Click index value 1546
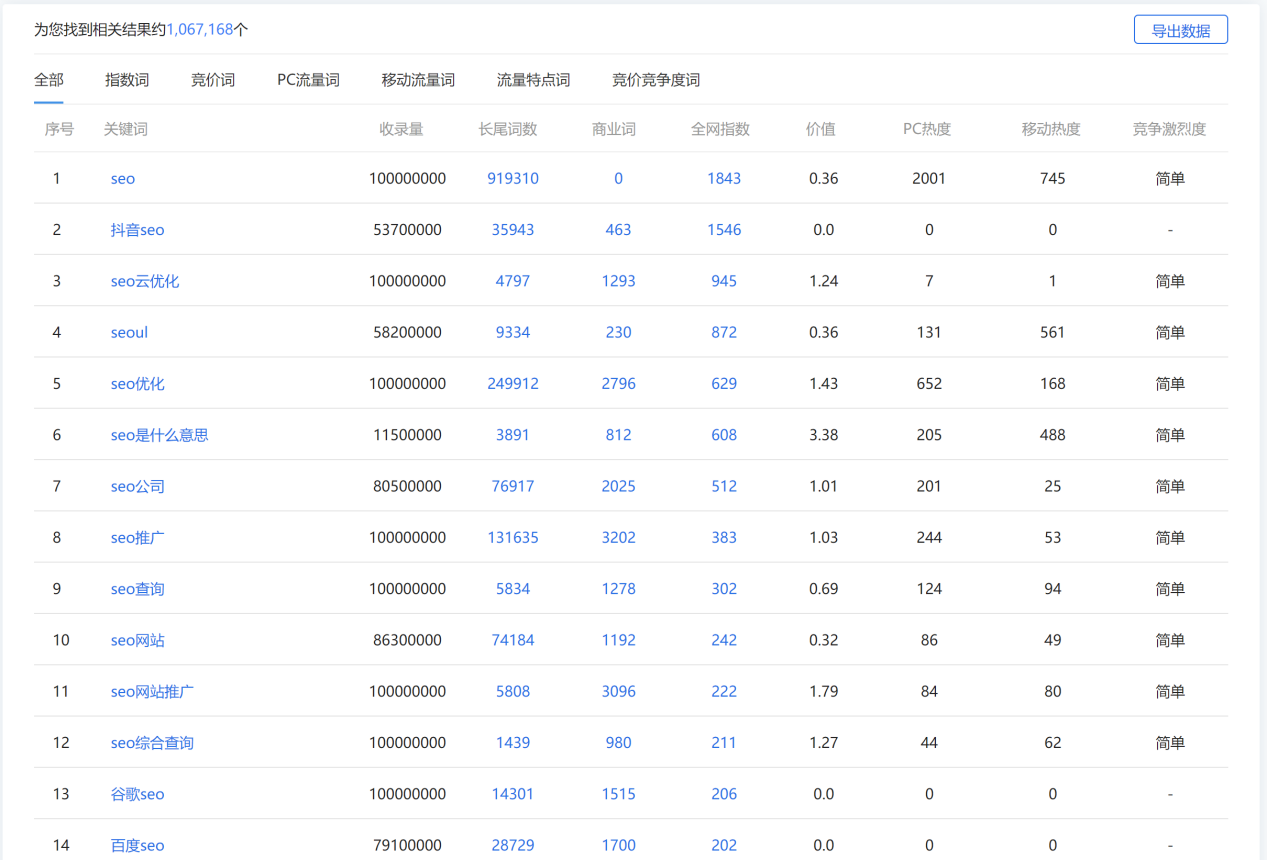 tap(724, 230)
